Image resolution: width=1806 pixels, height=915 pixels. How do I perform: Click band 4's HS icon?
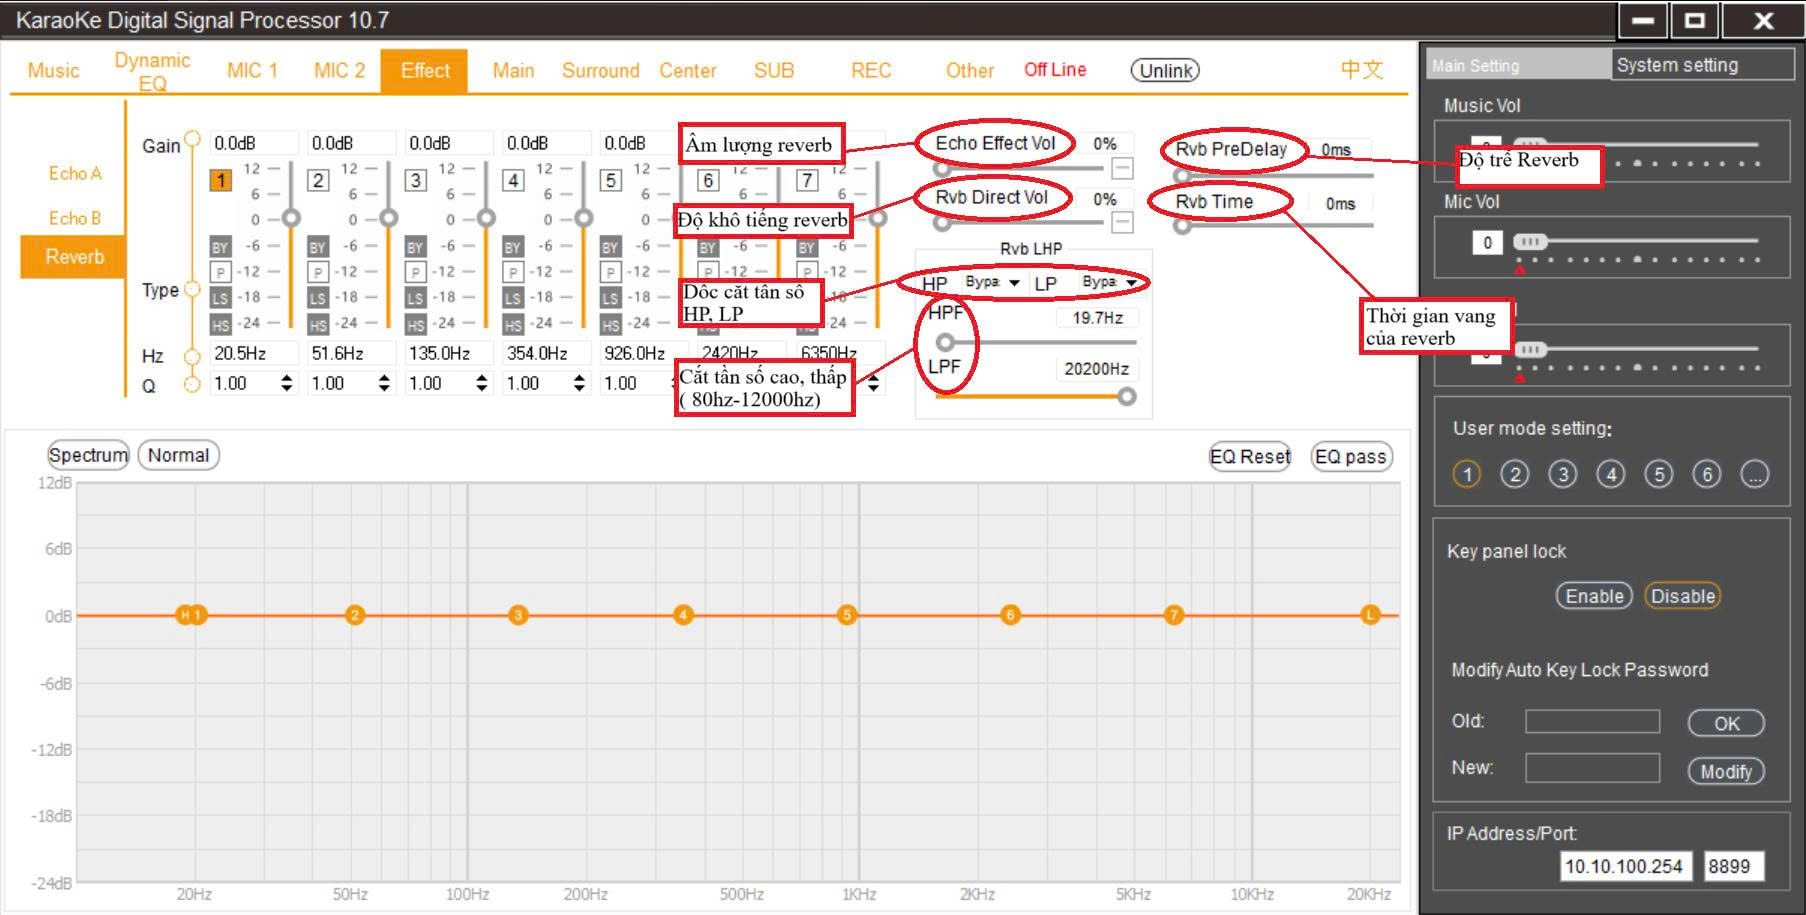tap(512, 324)
